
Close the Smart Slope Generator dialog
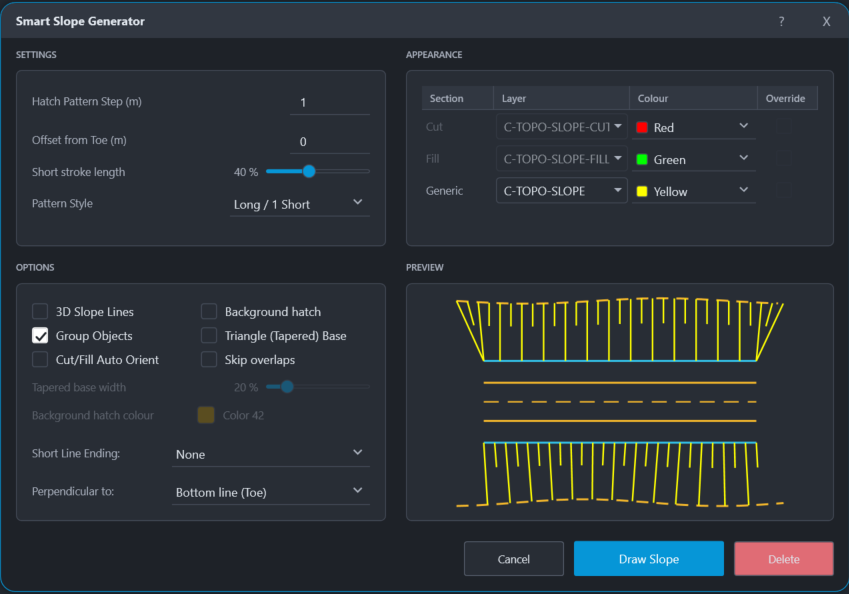pos(826,22)
